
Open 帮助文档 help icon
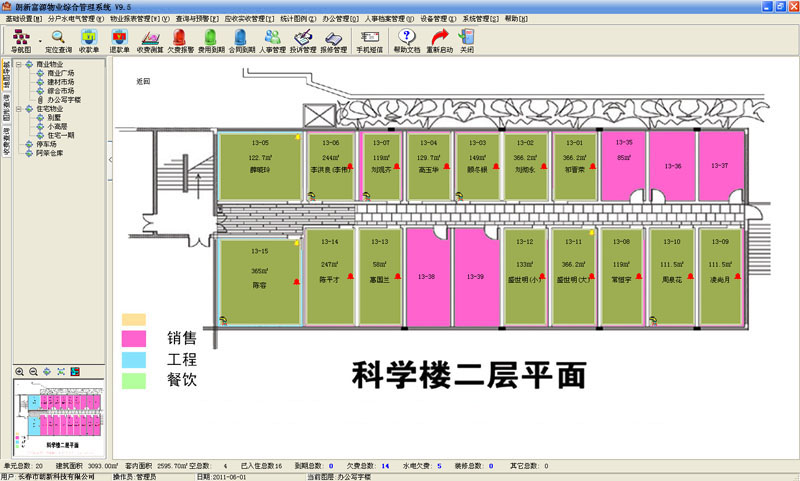point(406,39)
